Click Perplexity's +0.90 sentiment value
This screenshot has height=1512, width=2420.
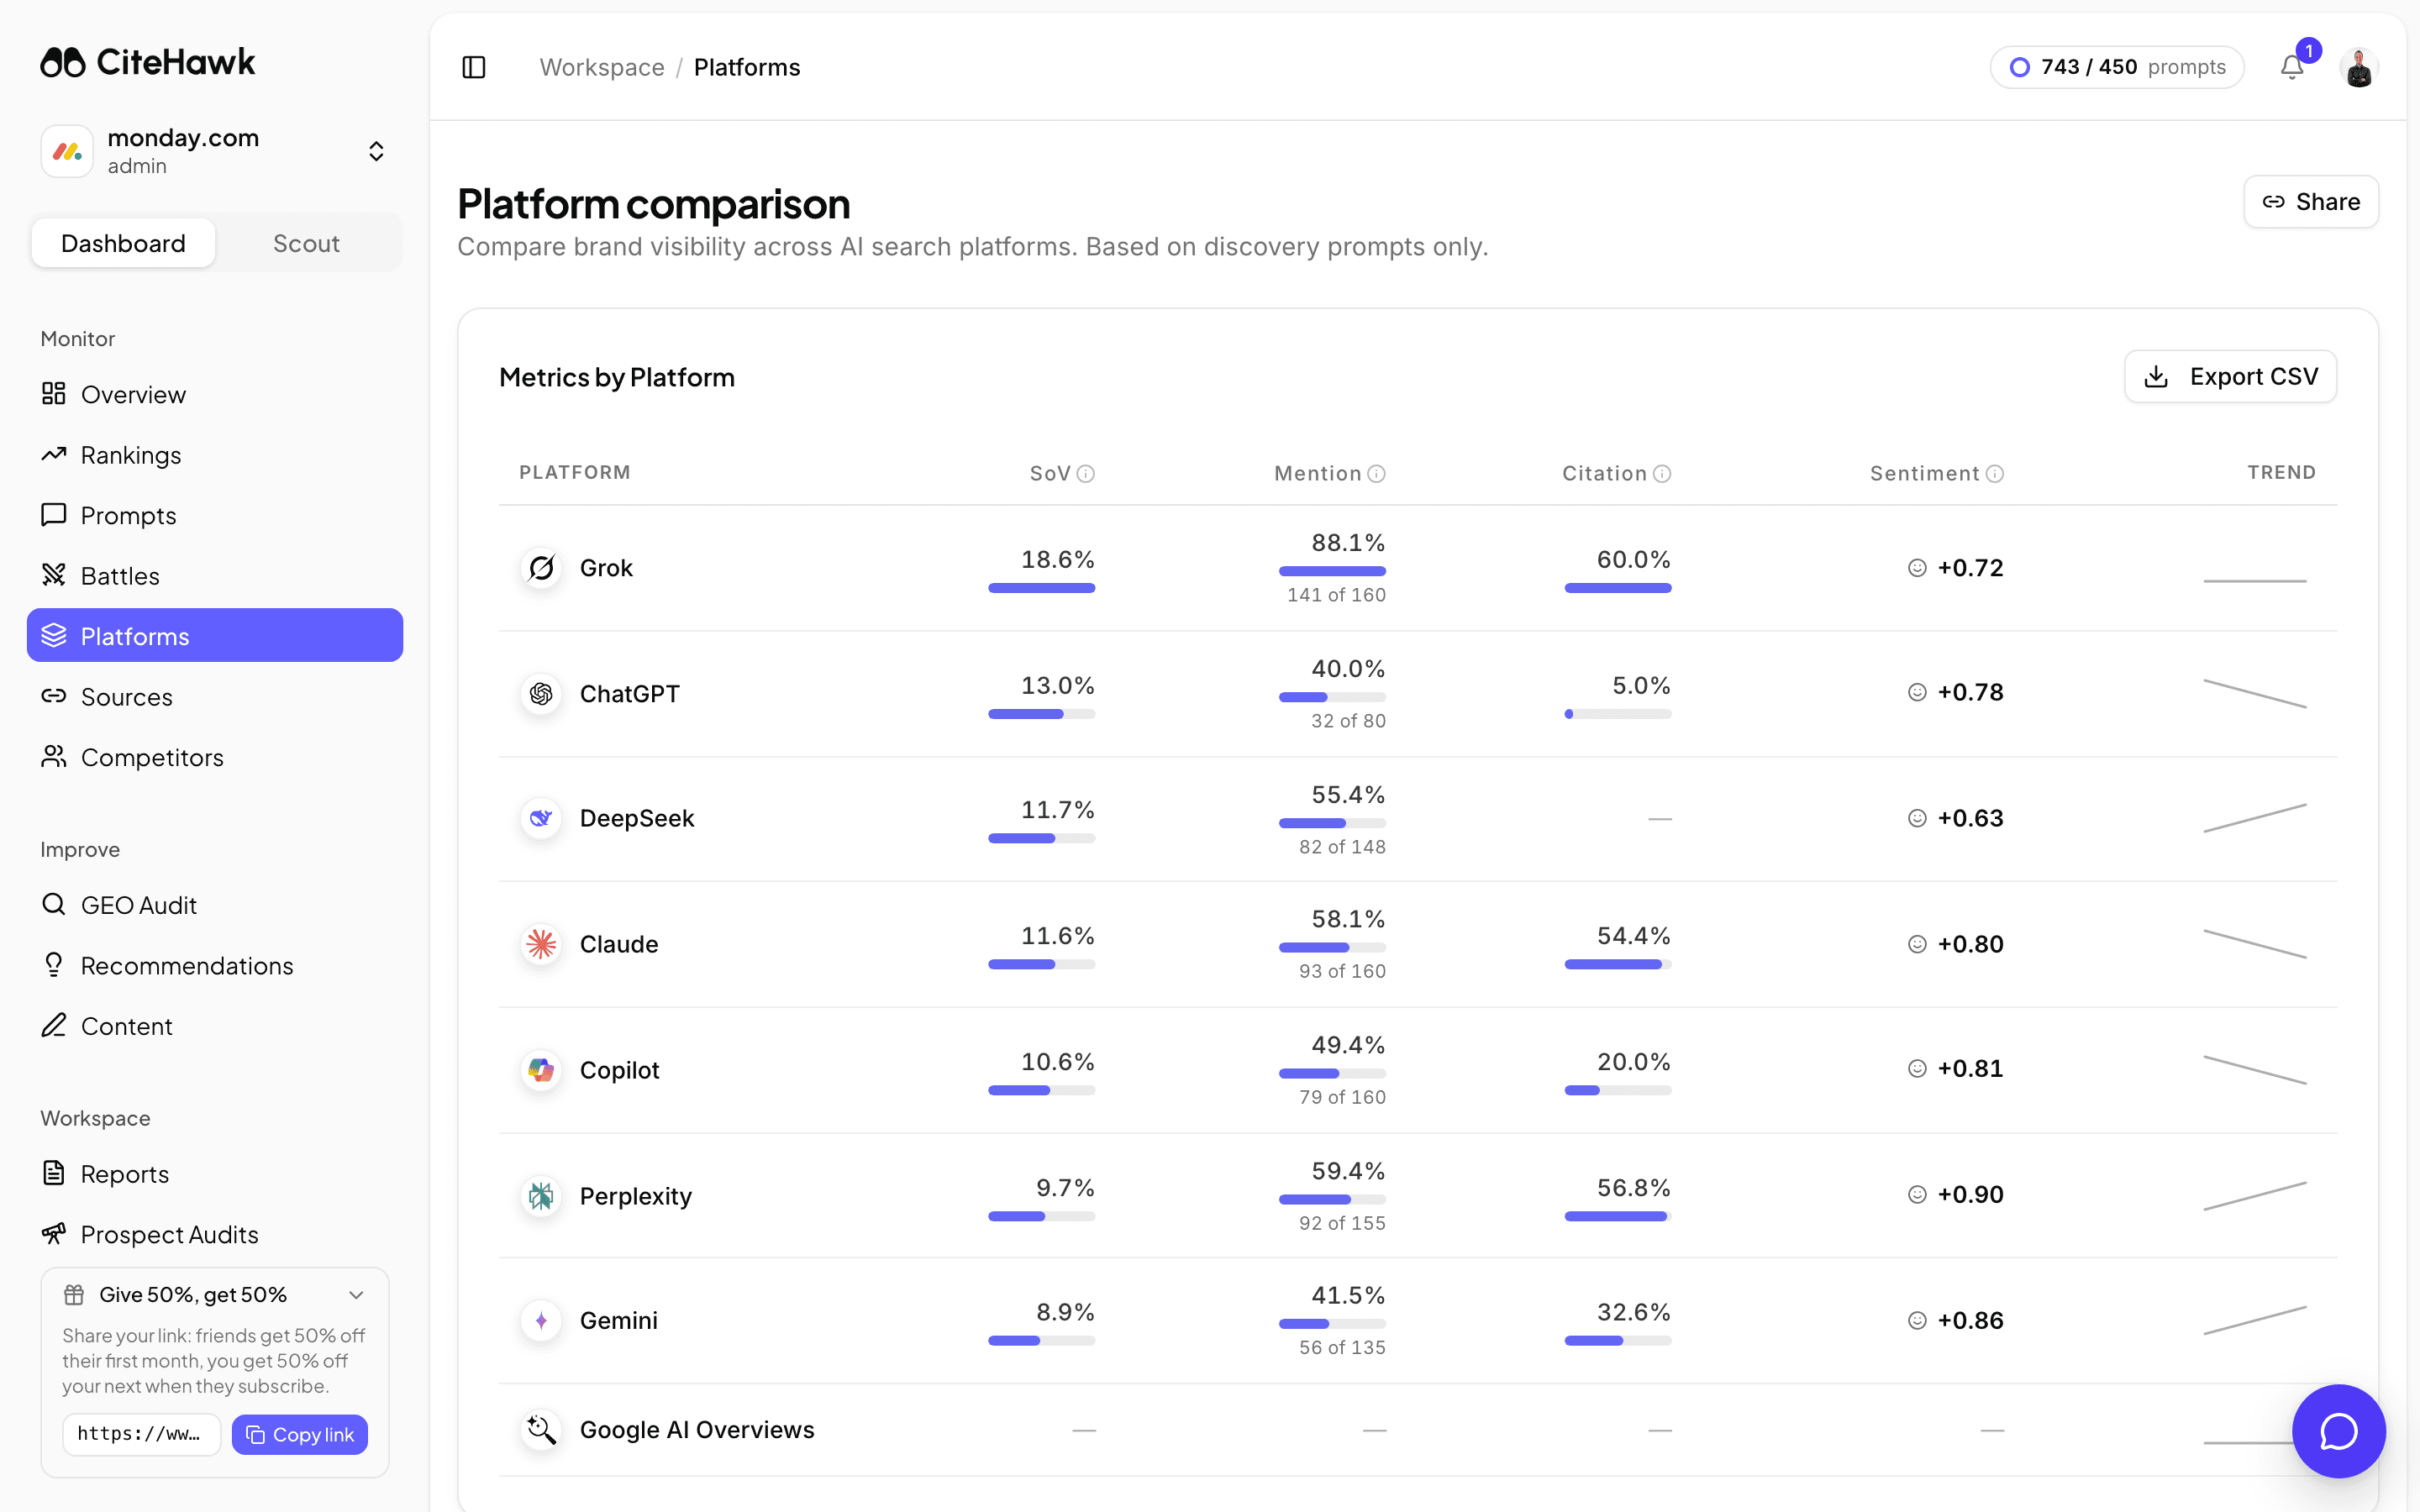click(1970, 1195)
